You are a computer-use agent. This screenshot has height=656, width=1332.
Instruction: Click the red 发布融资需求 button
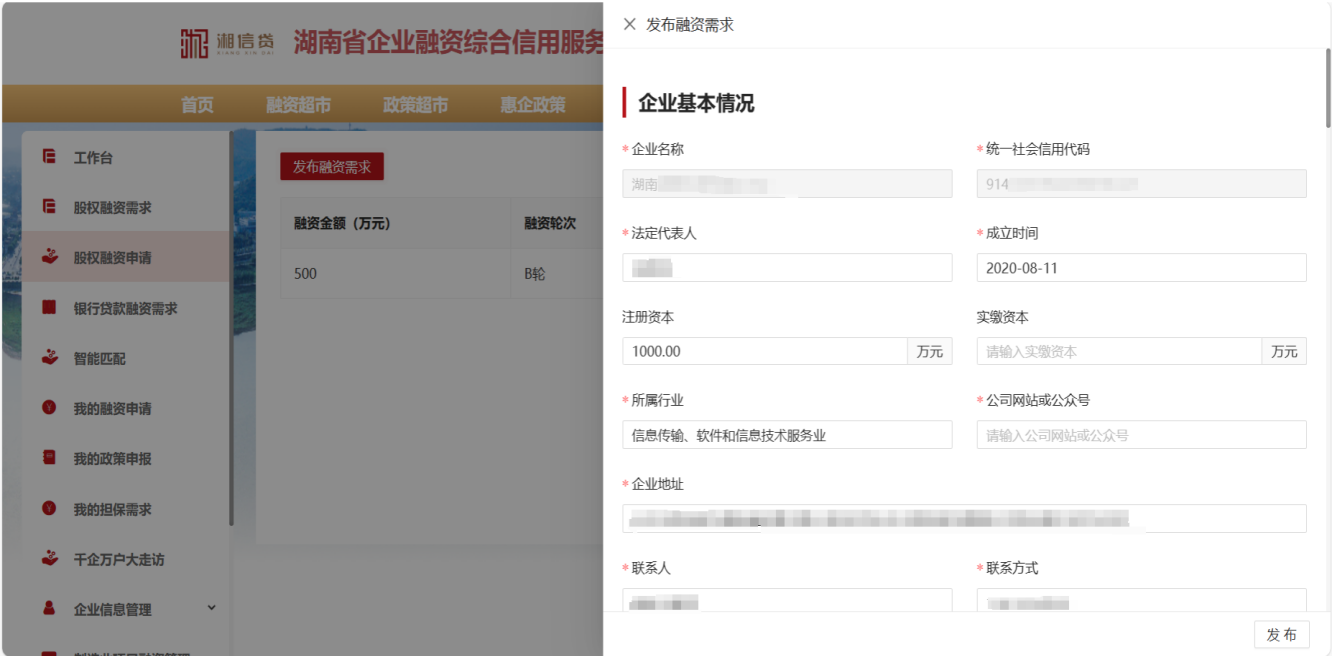(x=332, y=167)
